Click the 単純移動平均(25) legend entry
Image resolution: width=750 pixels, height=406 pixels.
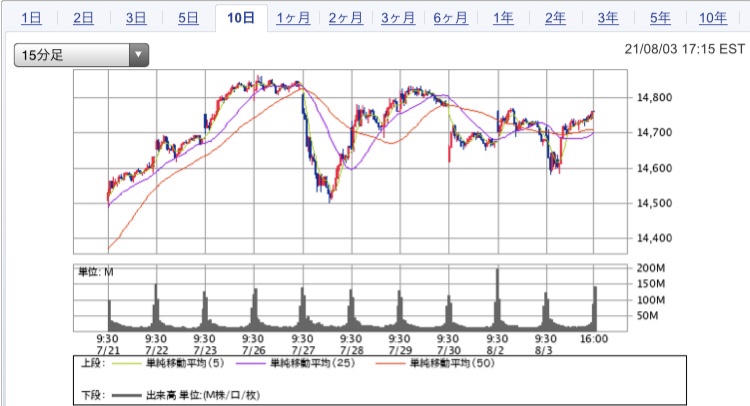coord(313,363)
